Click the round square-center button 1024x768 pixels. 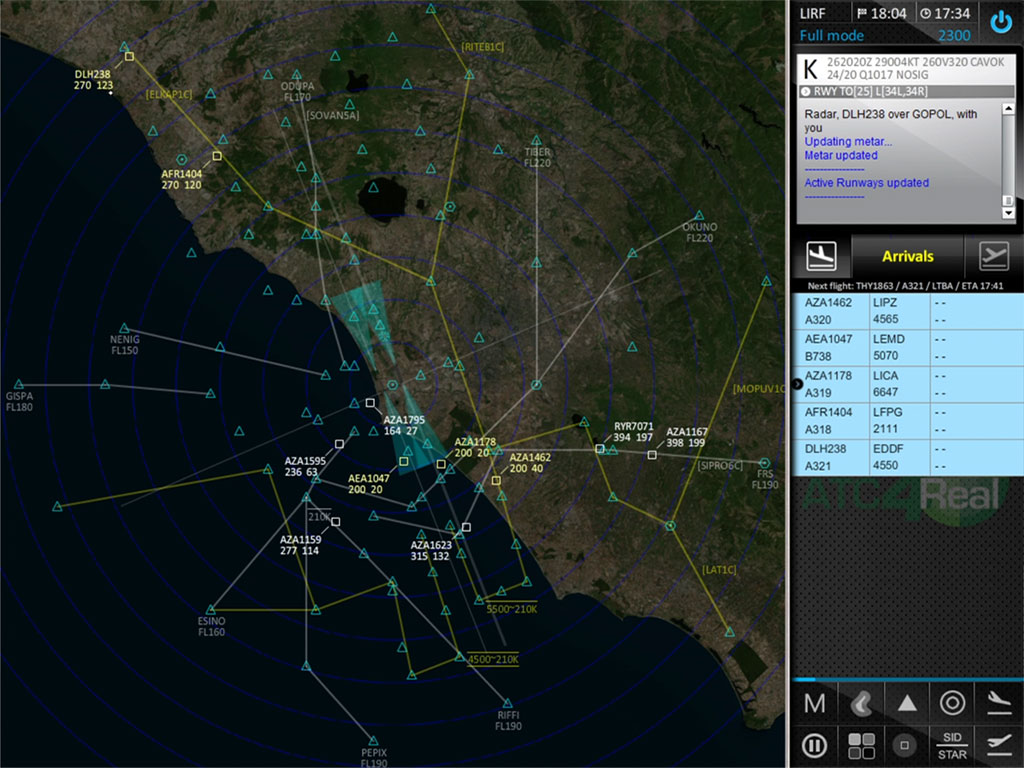906,746
